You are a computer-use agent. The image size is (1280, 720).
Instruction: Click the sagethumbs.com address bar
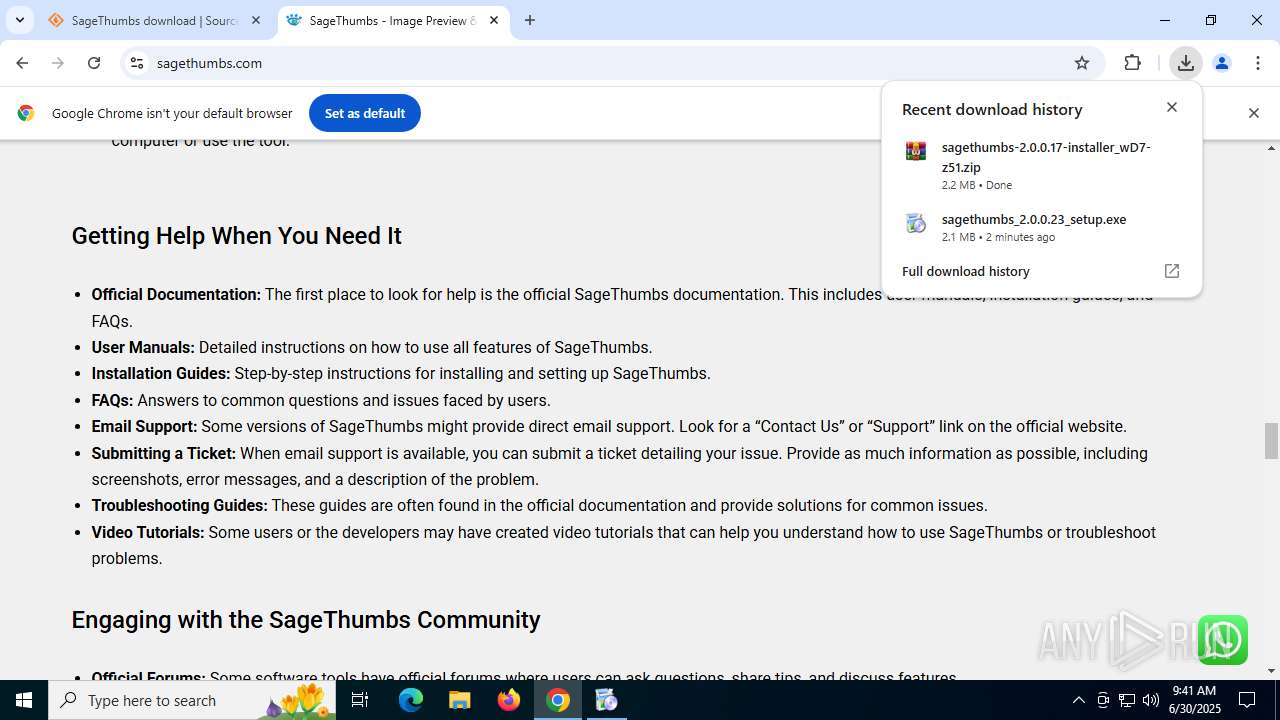point(600,63)
